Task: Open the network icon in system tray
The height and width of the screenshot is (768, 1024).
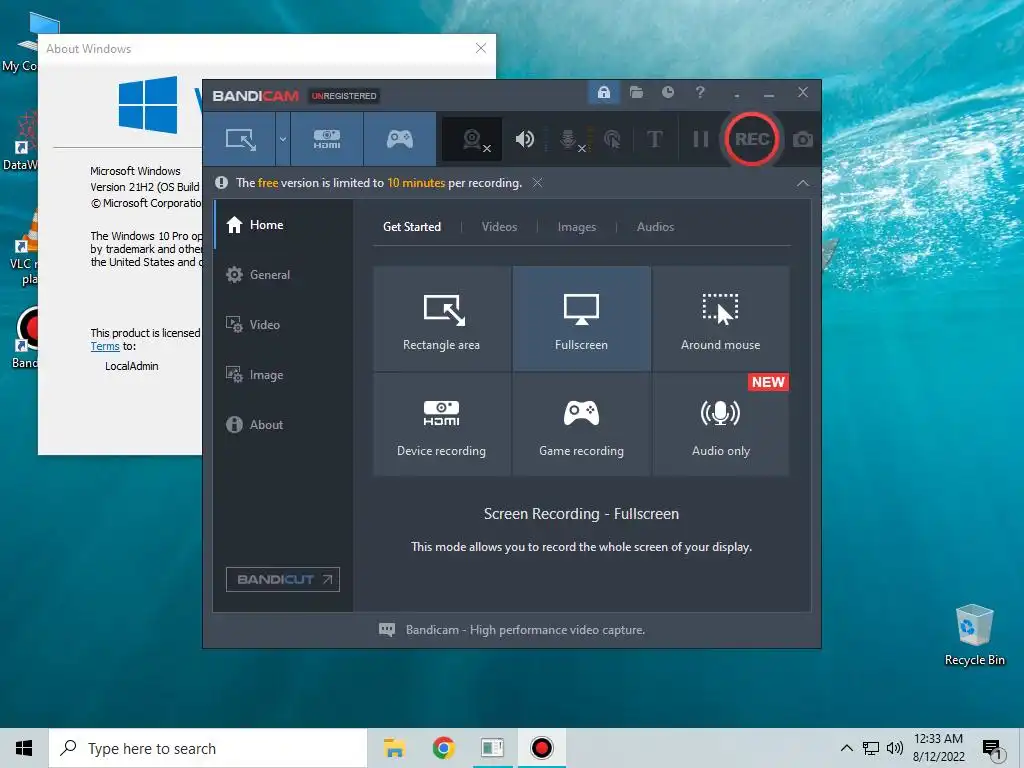Action: point(871,748)
